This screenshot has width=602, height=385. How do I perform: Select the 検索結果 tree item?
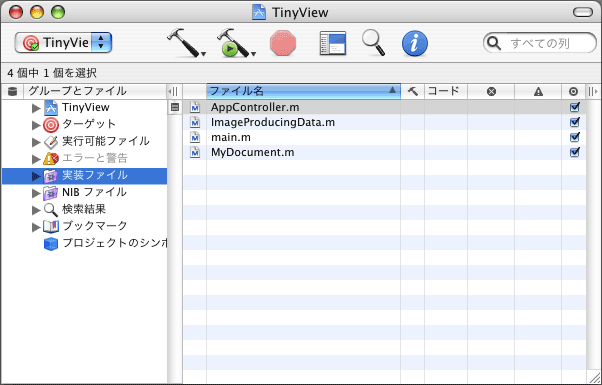(x=84, y=209)
